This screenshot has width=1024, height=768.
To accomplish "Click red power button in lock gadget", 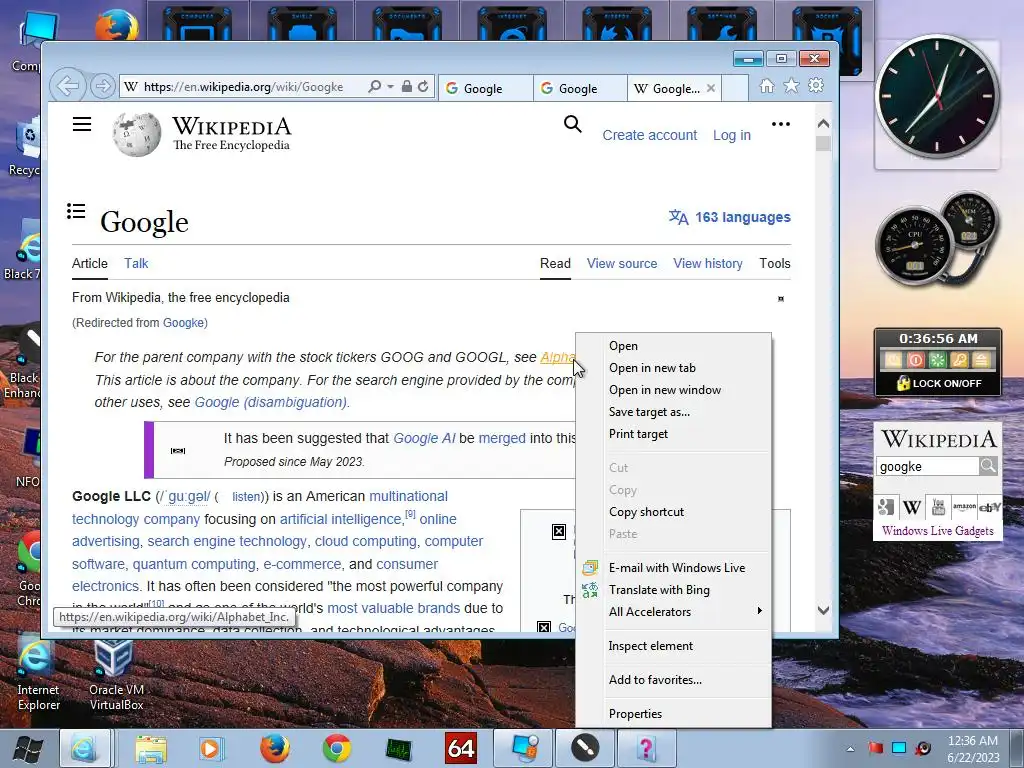I will point(916,360).
